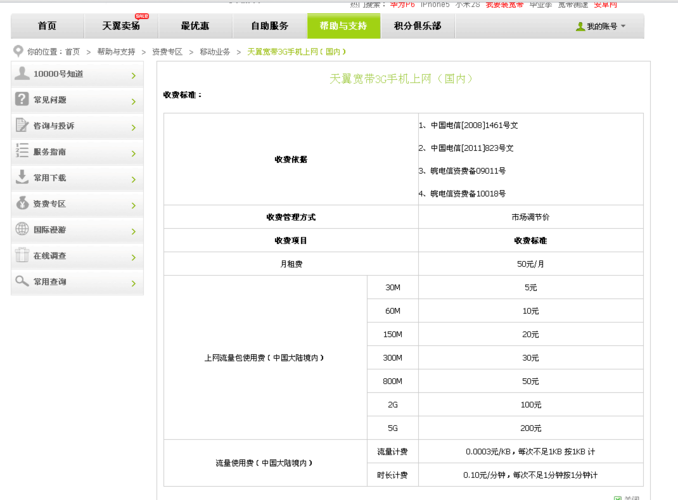Click the 10000号知道 person icon
The image size is (678, 500).
(x=22, y=73)
